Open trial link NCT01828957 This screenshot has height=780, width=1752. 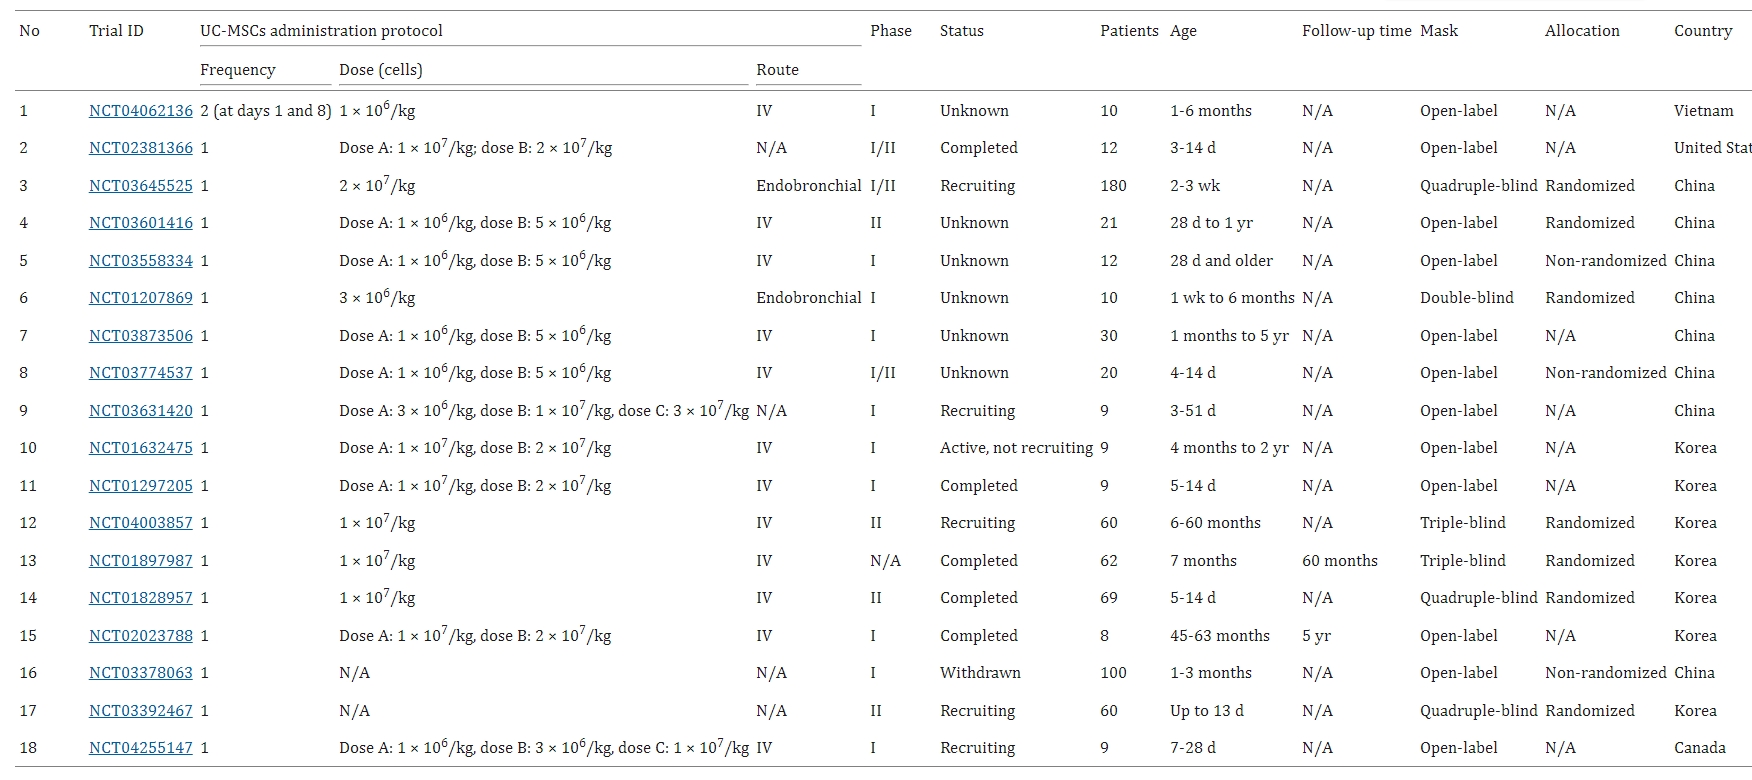coord(140,598)
